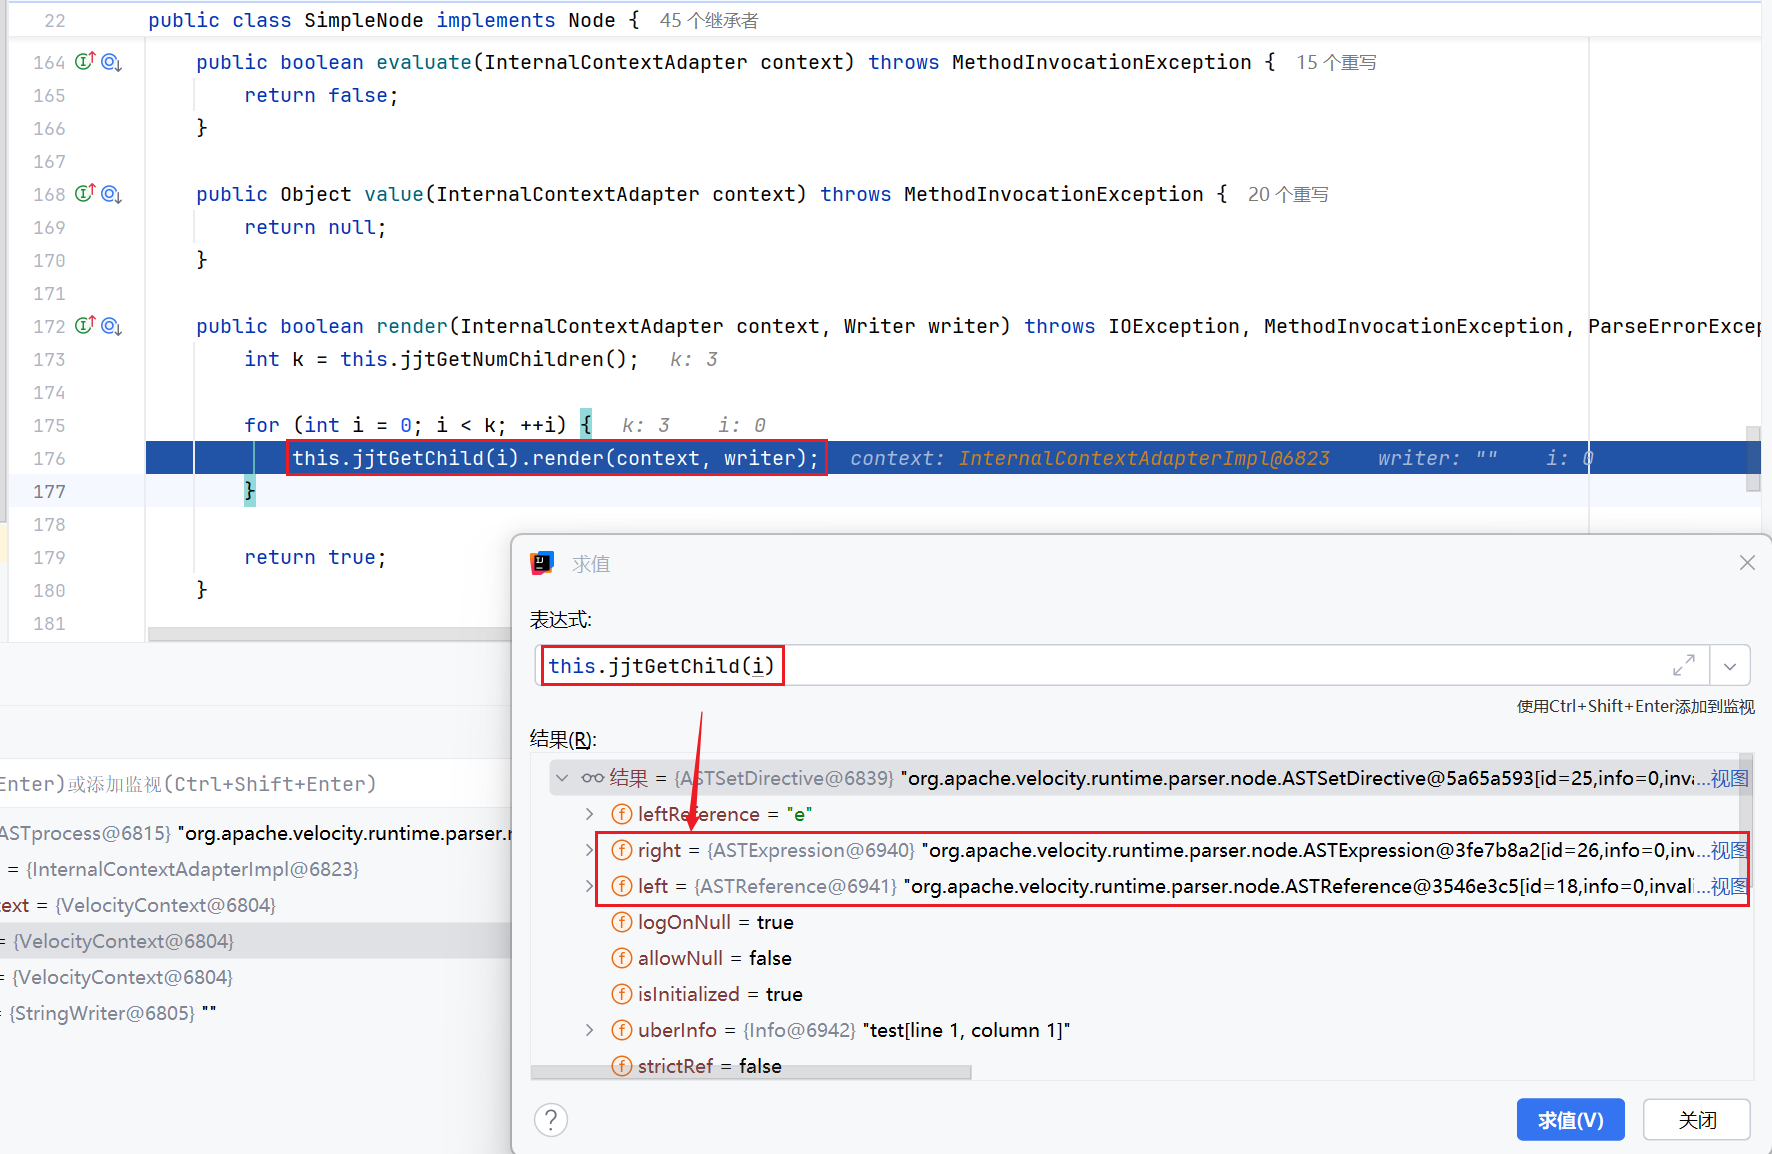The width and height of the screenshot is (1772, 1154).
Task: Expand the uberInfo field node
Action: (x=590, y=1030)
